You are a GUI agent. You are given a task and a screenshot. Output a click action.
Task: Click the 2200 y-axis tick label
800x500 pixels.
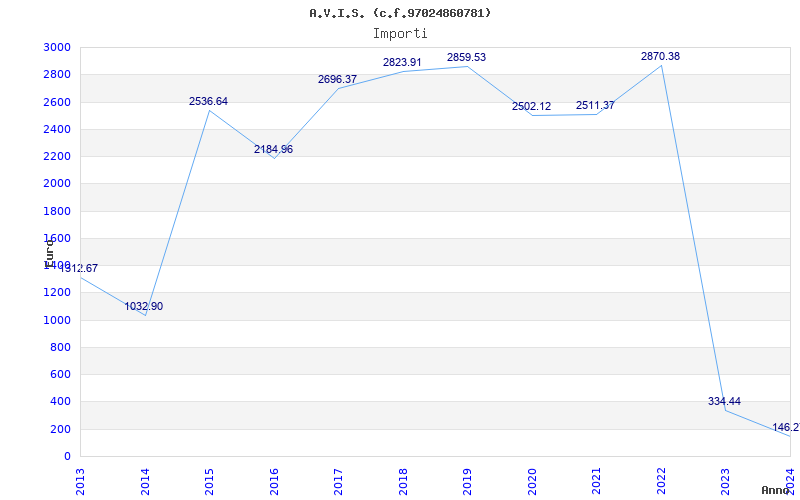[57, 156]
